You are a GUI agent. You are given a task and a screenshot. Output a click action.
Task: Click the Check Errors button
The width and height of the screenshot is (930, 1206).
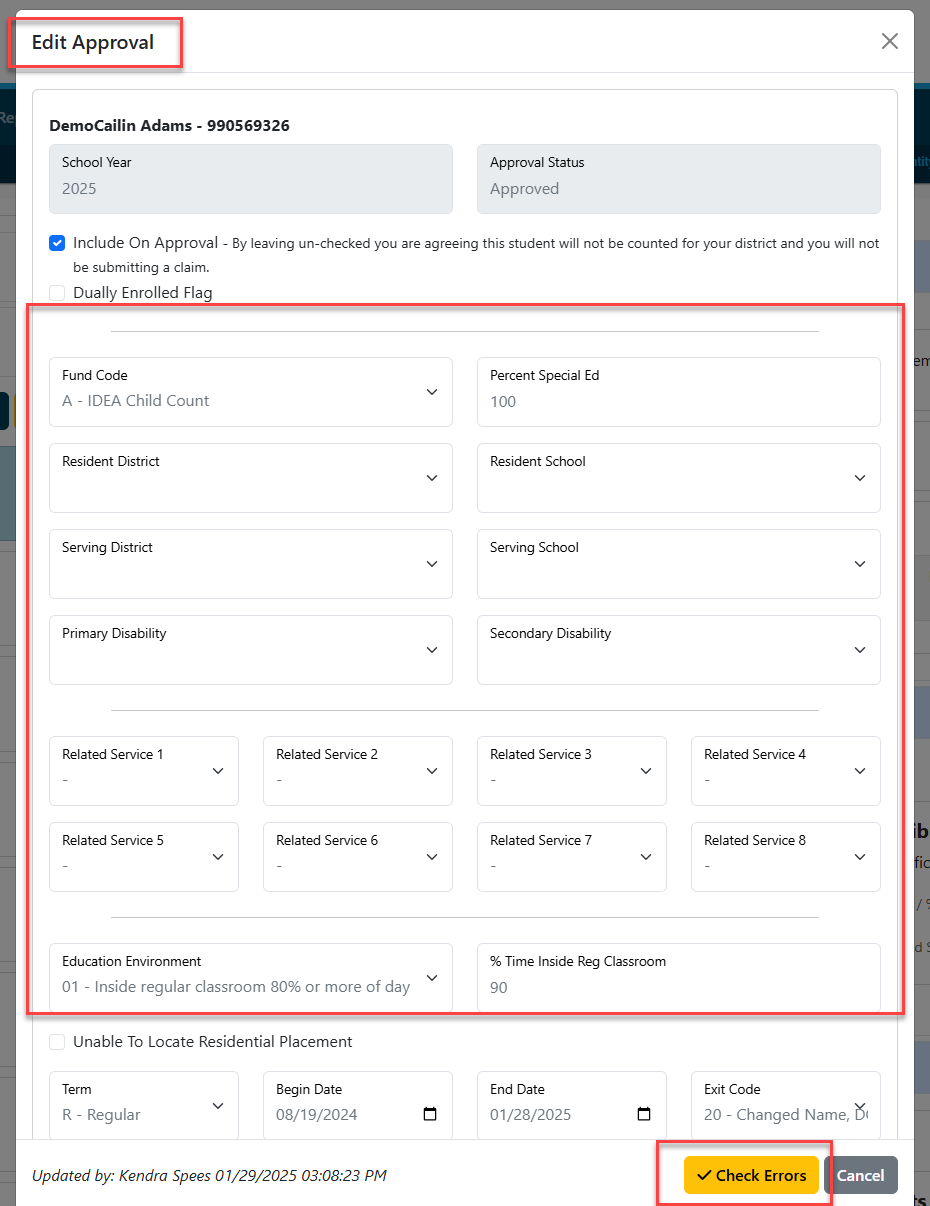[x=751, y=1175]
